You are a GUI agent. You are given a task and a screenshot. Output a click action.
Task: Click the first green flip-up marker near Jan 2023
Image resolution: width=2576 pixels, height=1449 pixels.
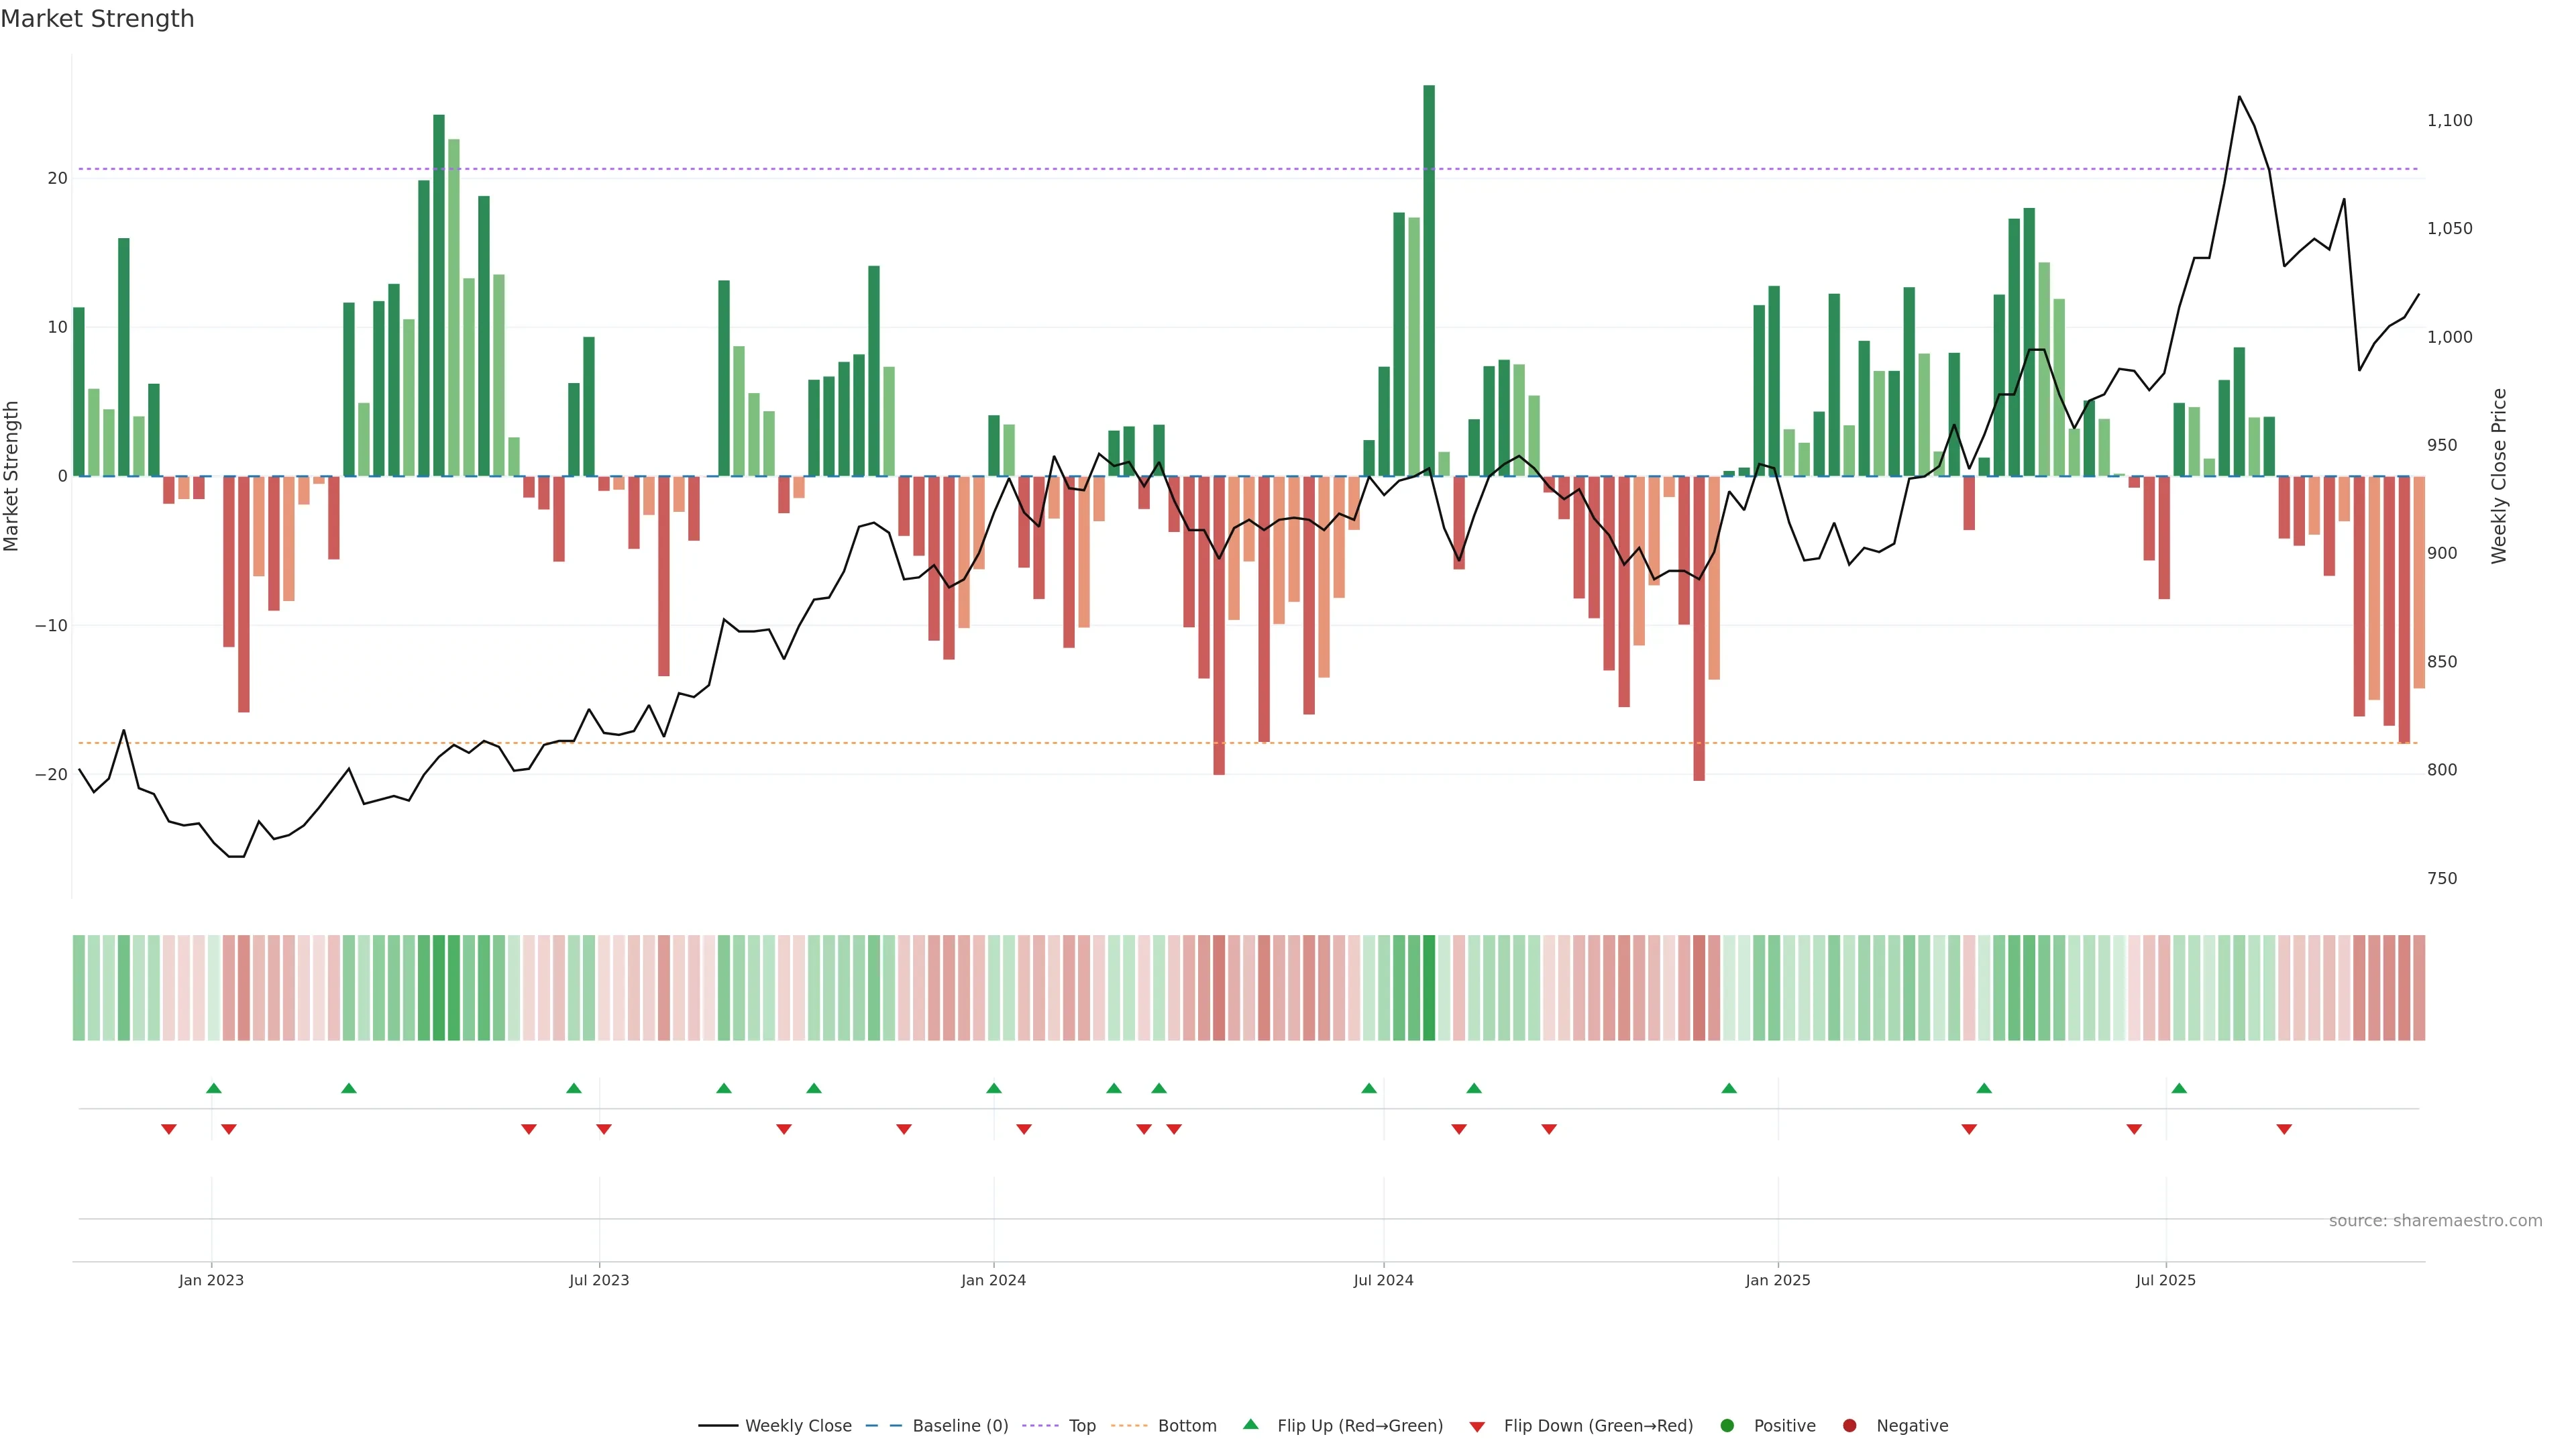213,1088
